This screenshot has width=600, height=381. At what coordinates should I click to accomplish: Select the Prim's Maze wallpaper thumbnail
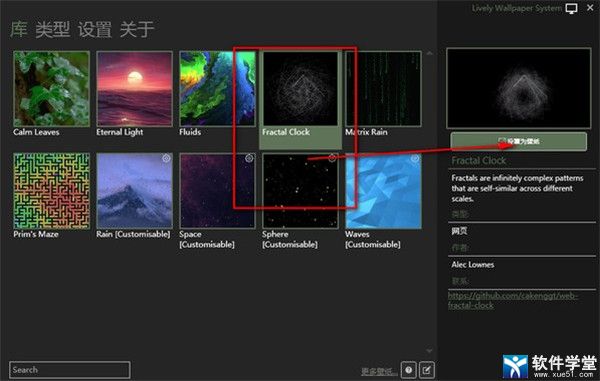click(52, 191)
